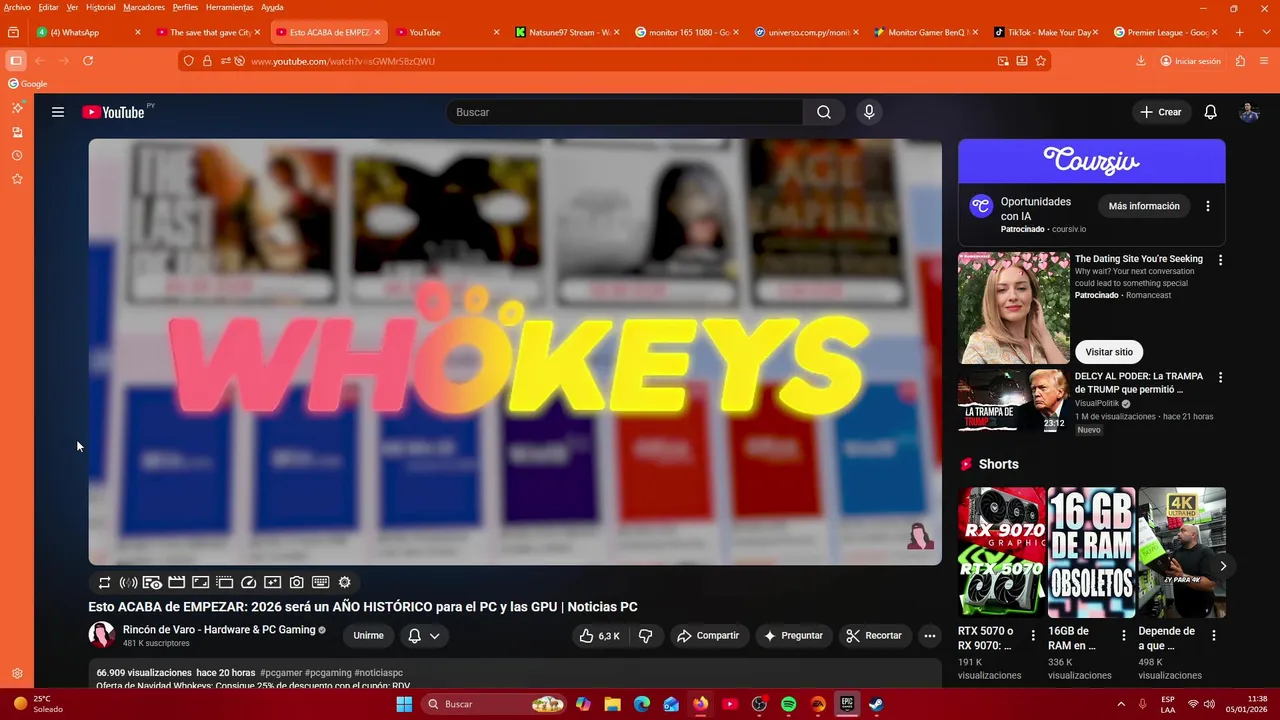Open the Windows Start menu
The width and height of the screenshot is (1280, 720).
[404, 704]
